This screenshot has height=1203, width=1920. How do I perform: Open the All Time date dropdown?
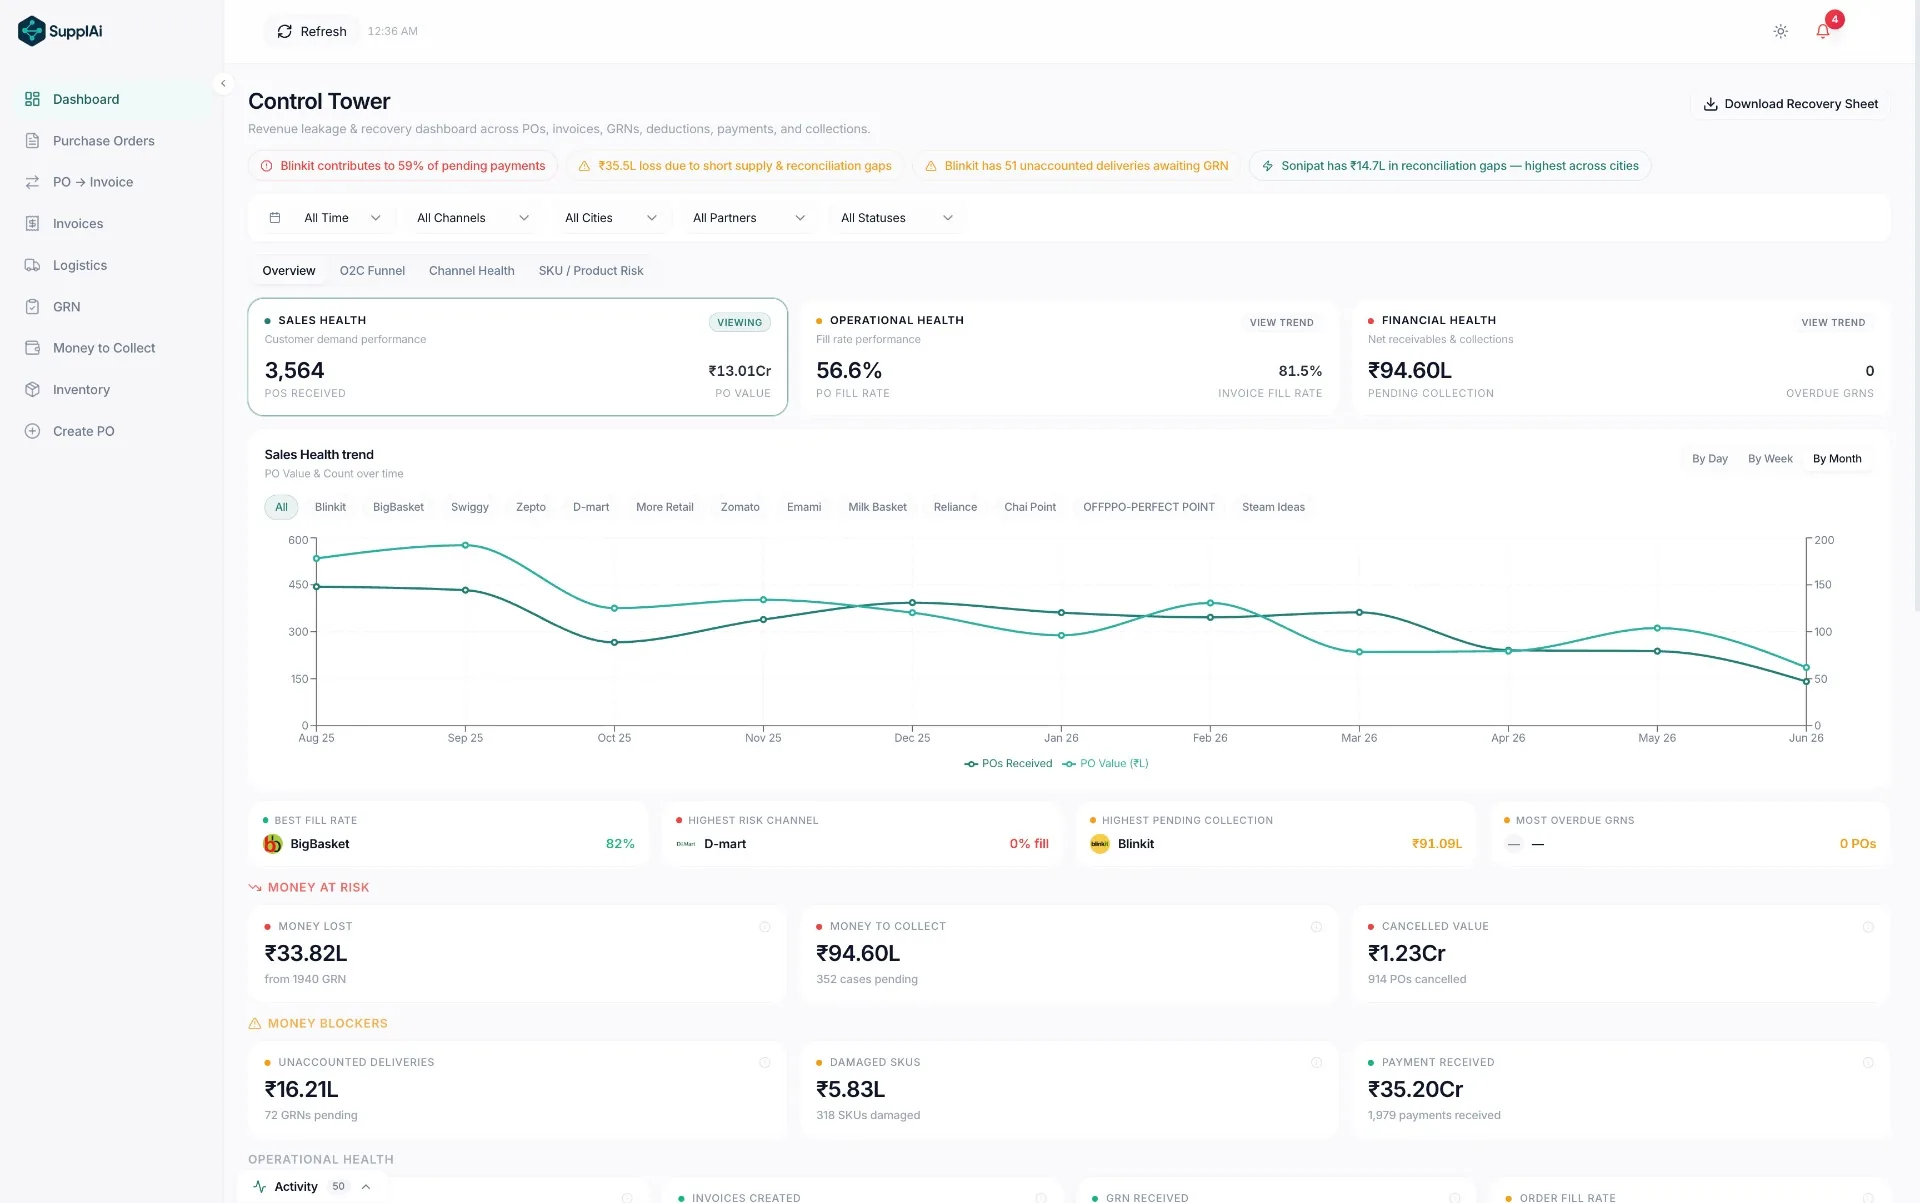click(342, 217)
